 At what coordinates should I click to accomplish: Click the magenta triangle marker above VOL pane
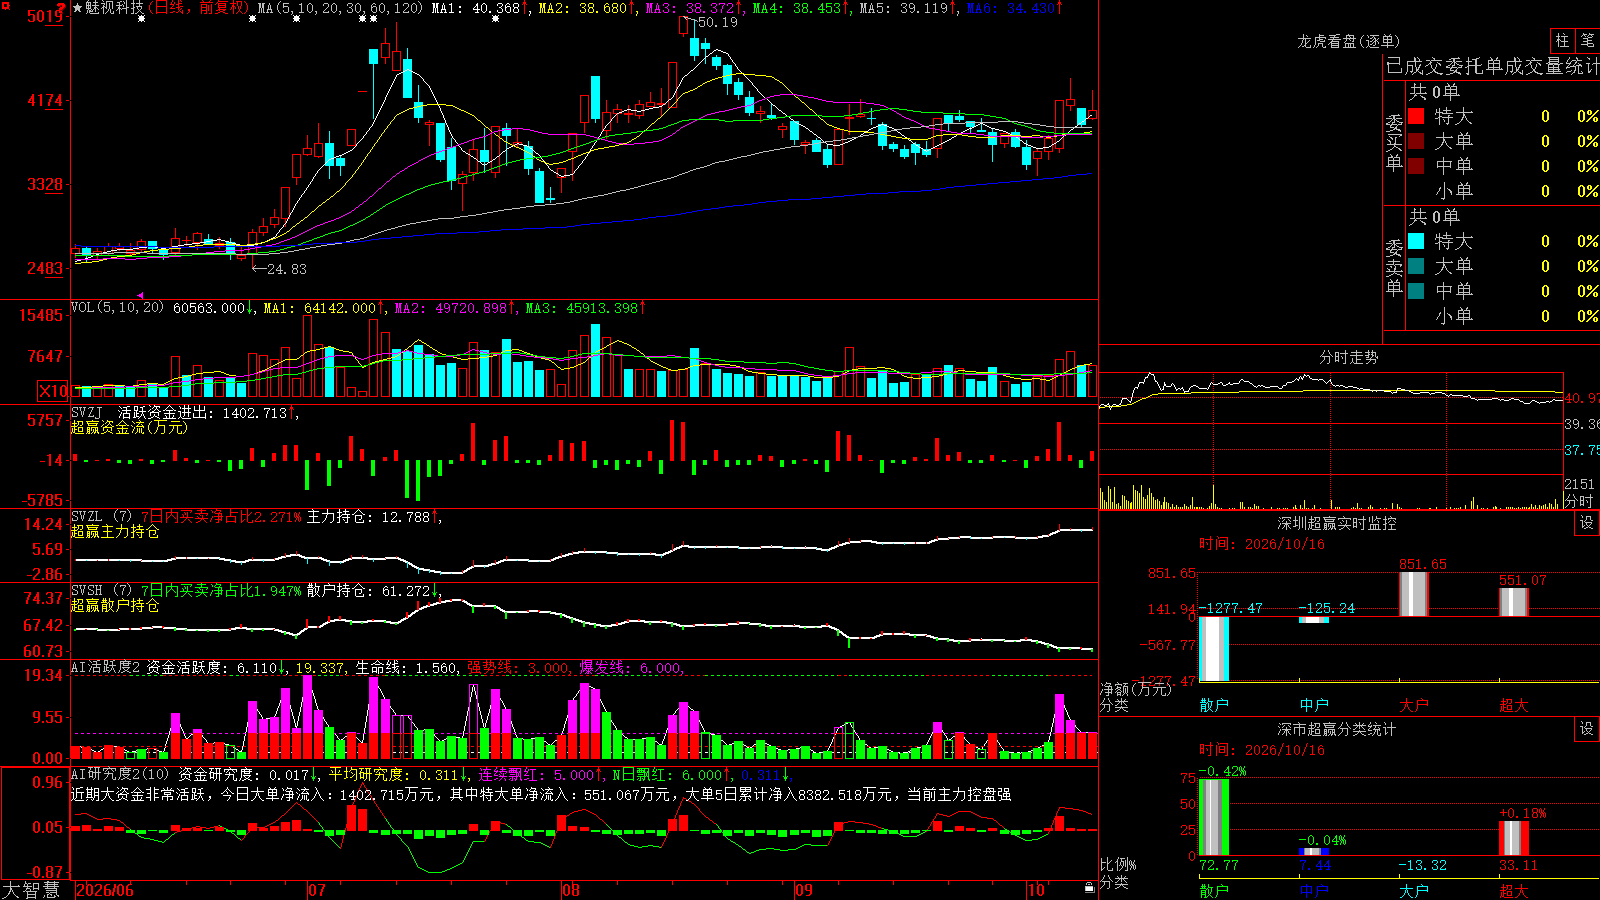(141, 295)
